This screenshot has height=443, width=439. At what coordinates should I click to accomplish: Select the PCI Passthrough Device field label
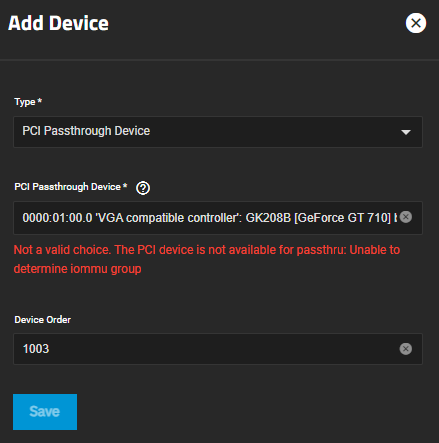click(x=67, y=187)
